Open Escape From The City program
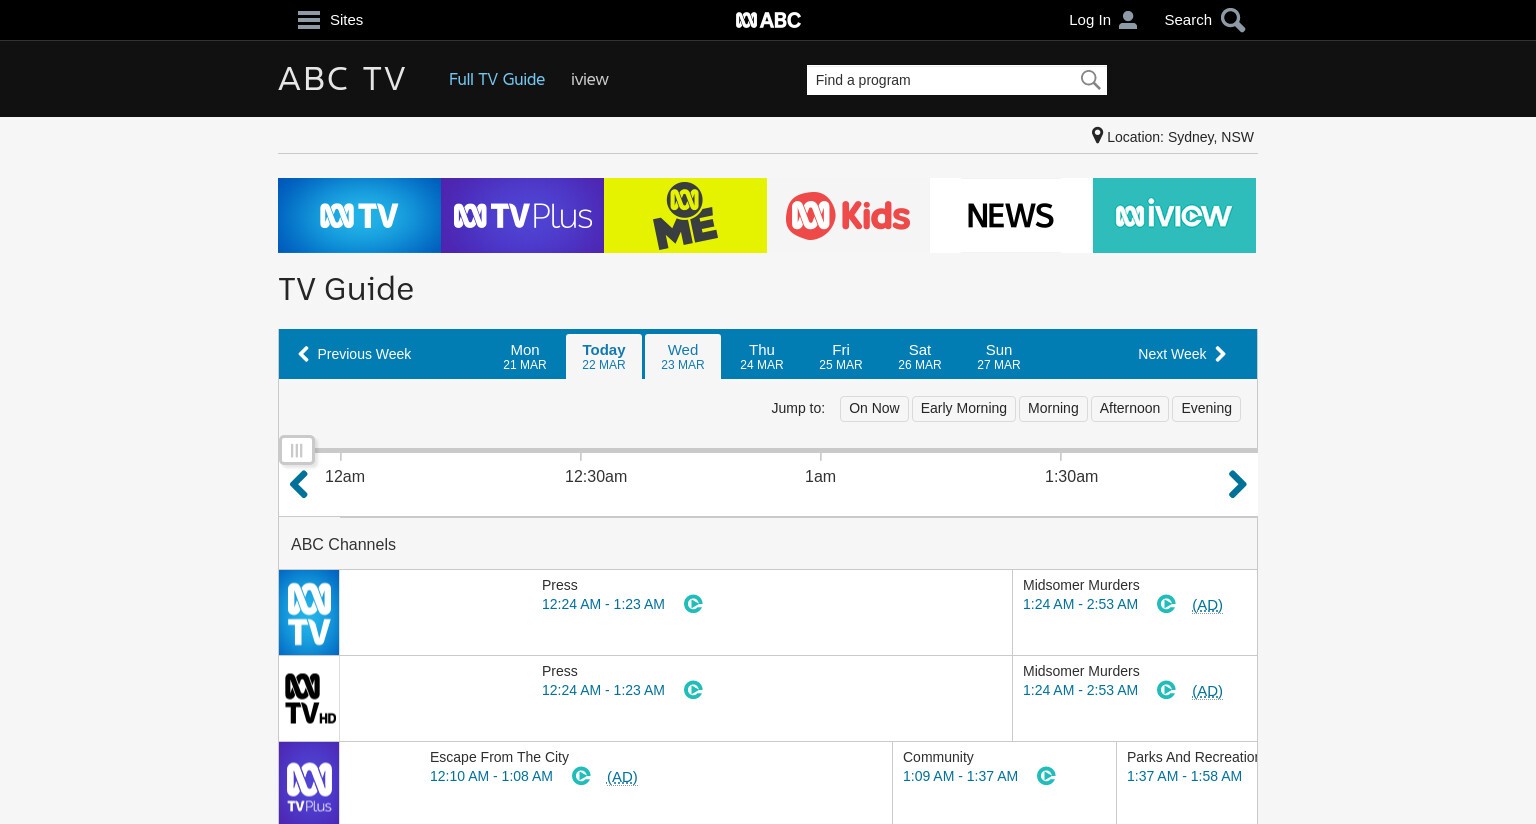This screenshot has height=824, width=1536. (499, 757)
